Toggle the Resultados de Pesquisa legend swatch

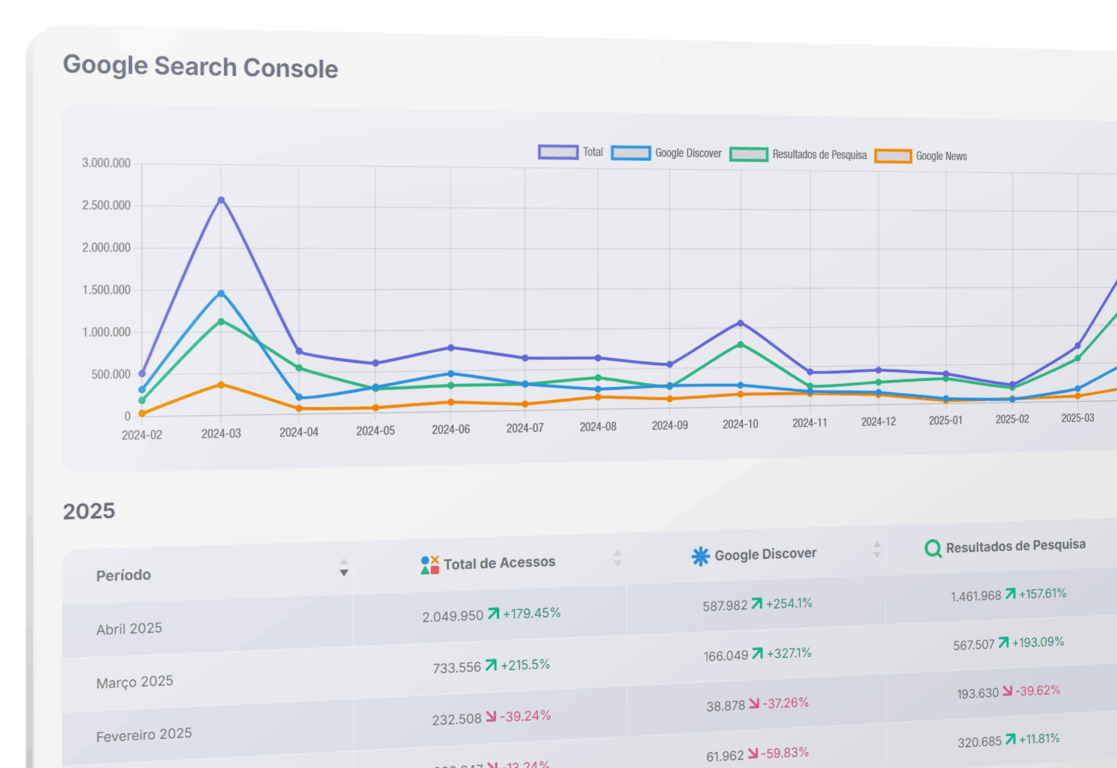click(749, 155)
